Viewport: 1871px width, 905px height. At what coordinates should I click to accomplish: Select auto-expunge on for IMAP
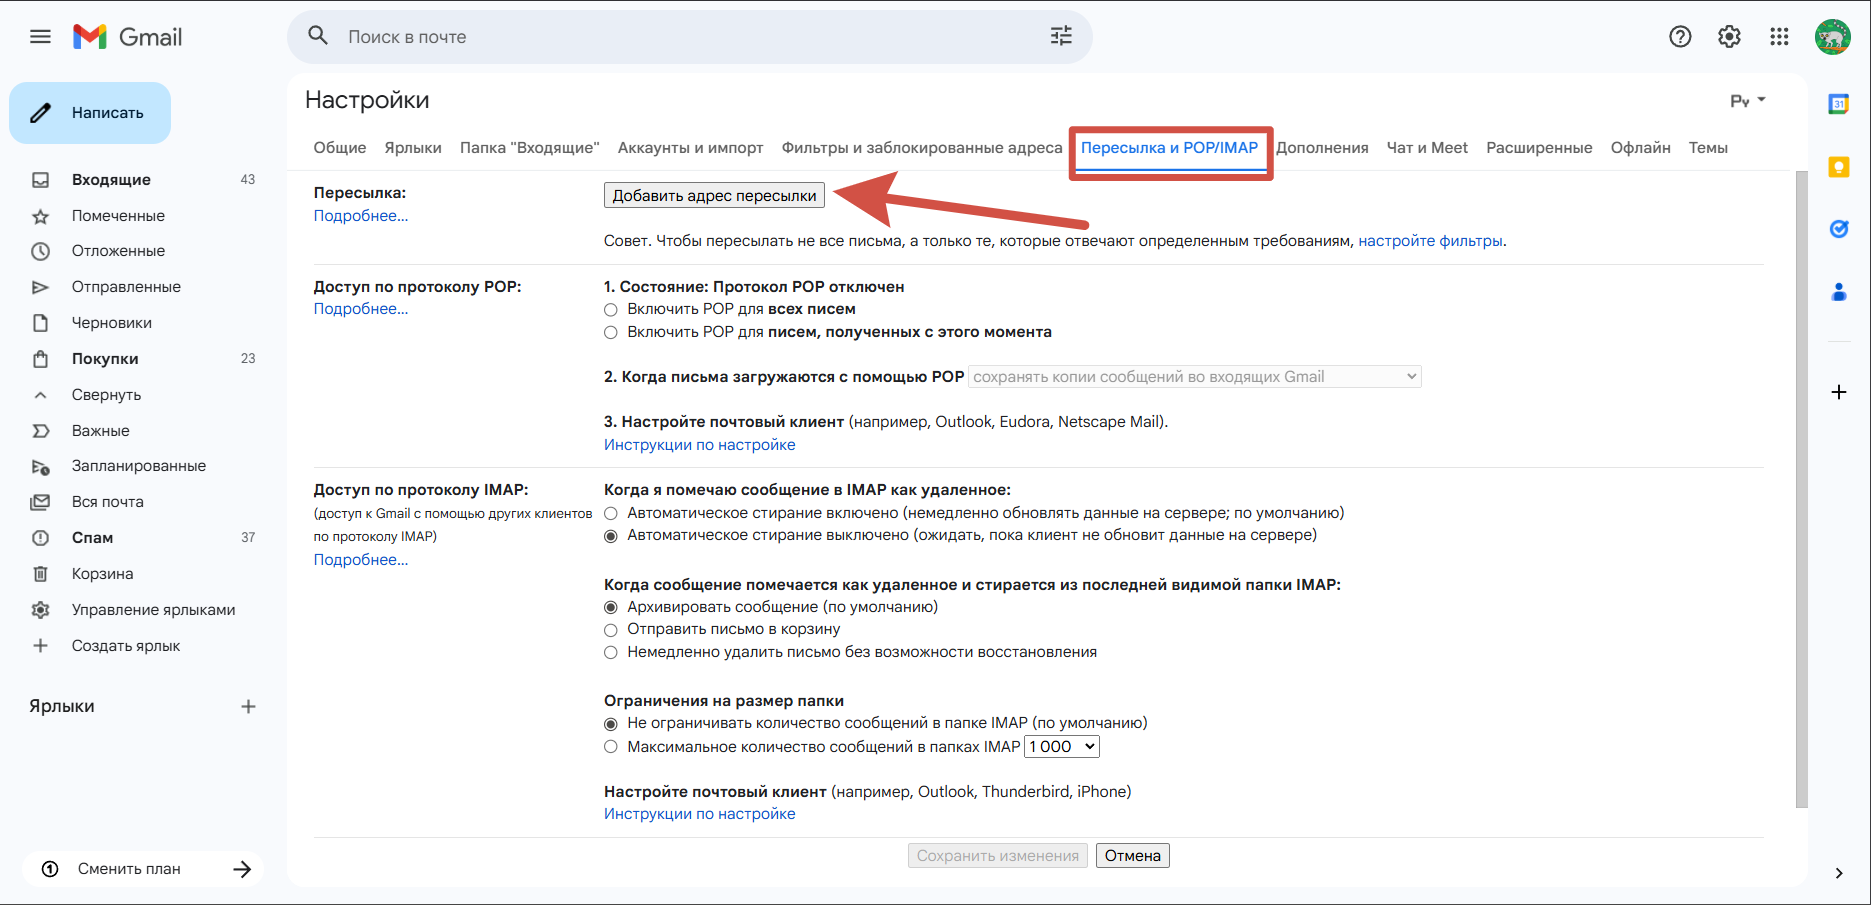pos(611,514)
